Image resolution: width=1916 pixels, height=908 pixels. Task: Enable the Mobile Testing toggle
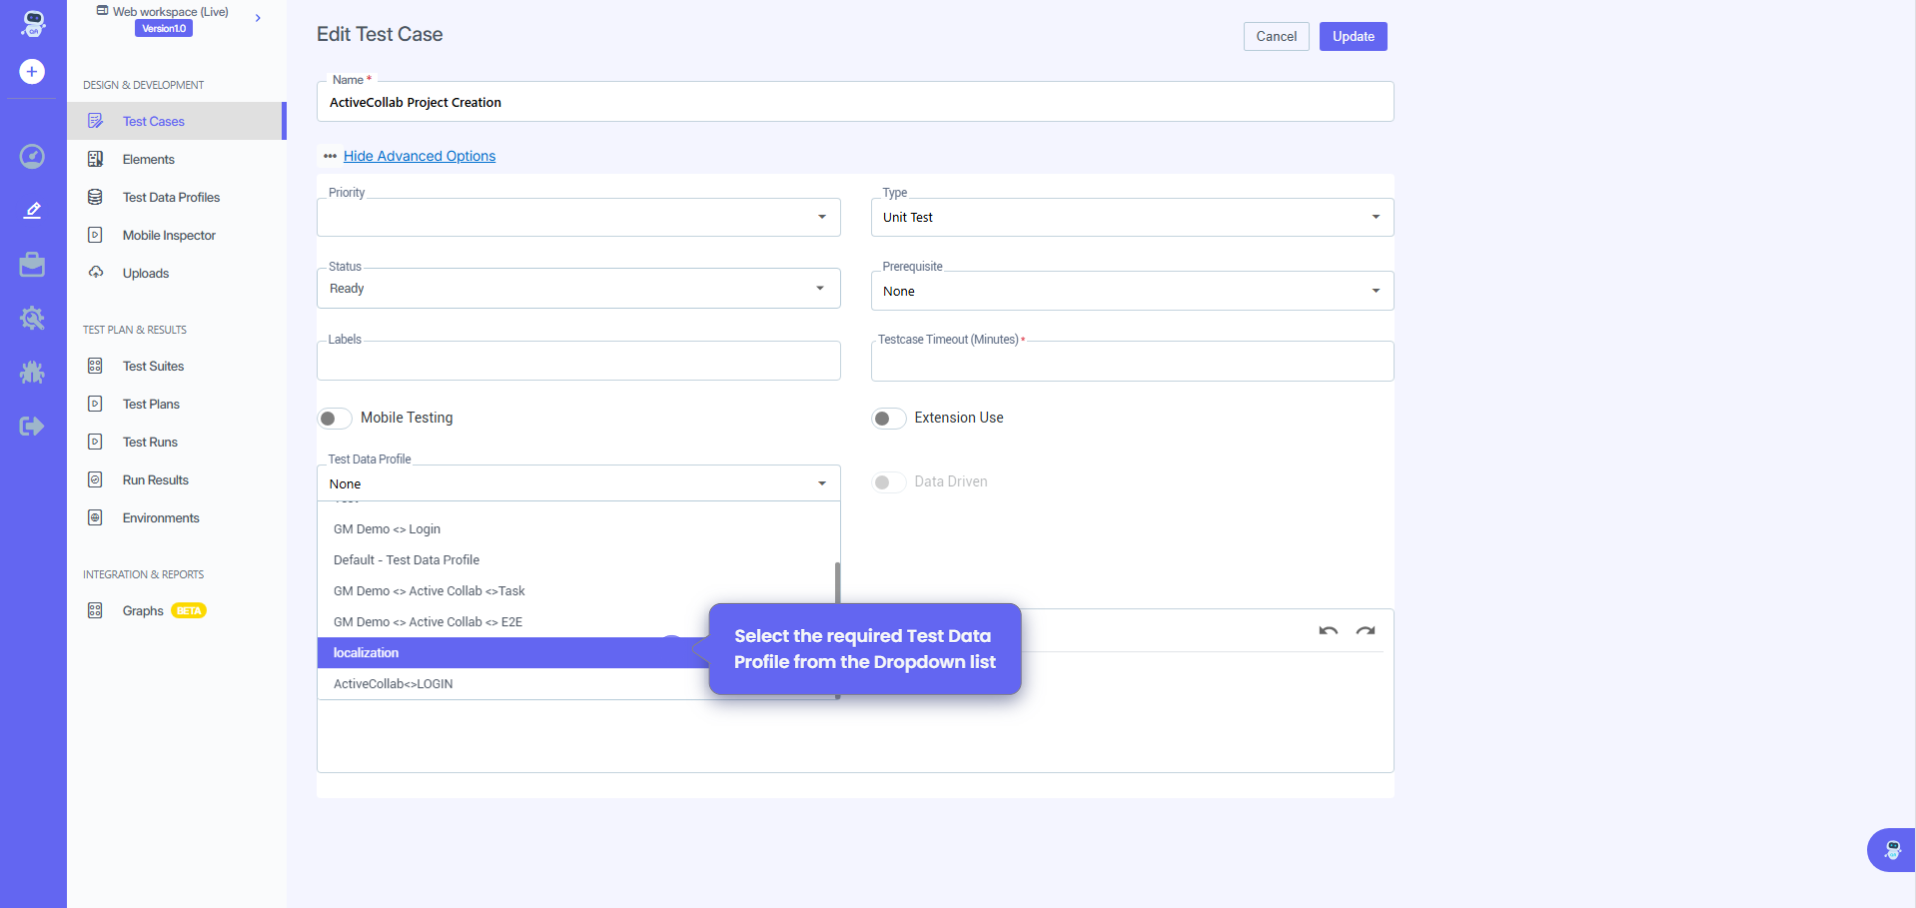click(x=334, y=418)
